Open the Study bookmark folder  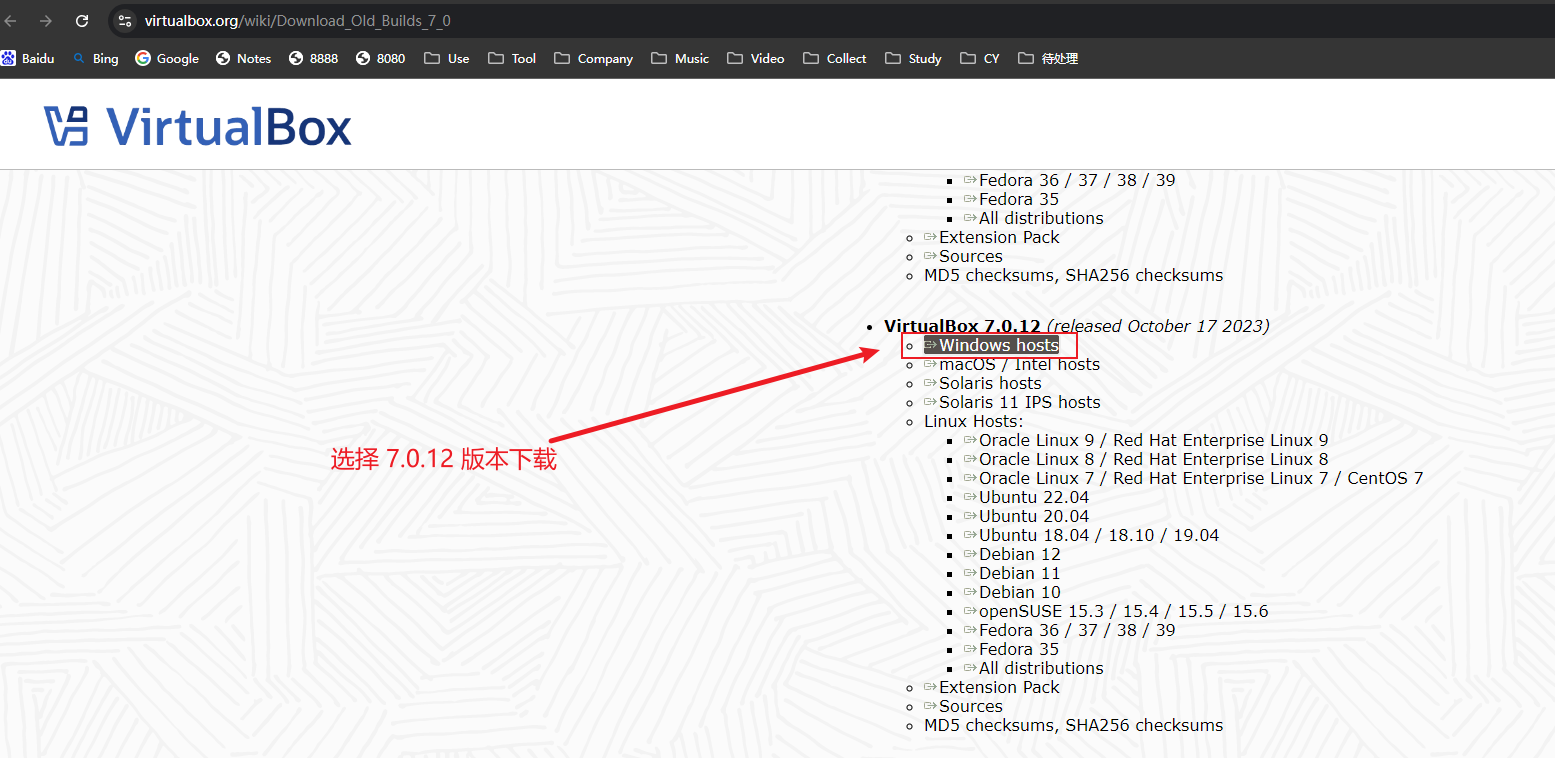click(x=913, y=58)
